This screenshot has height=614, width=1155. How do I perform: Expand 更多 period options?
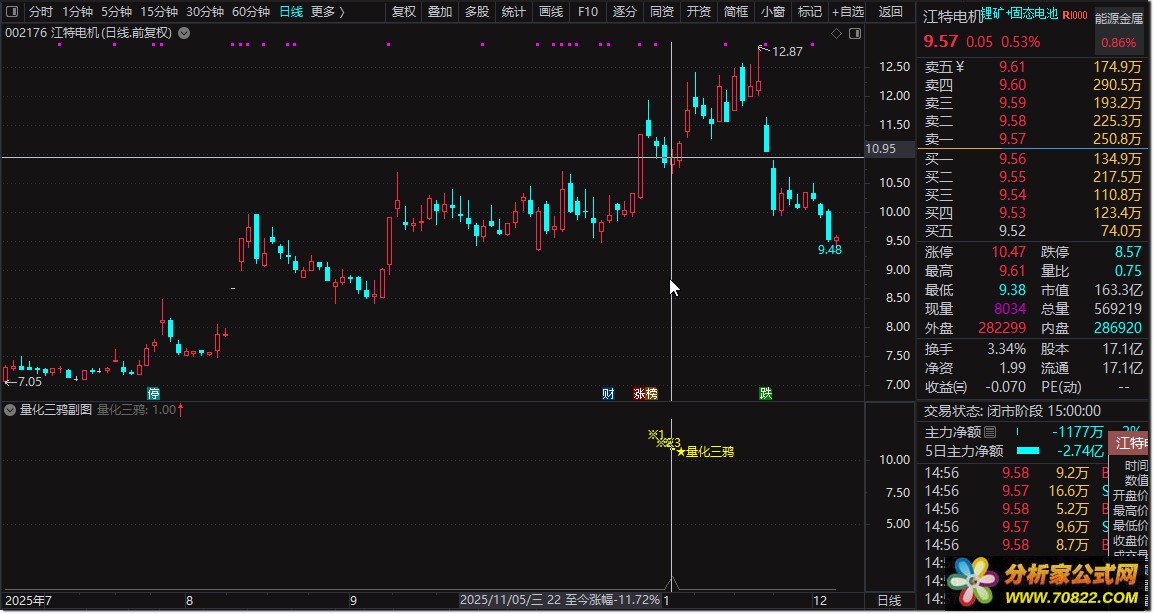tap(328, 12)
